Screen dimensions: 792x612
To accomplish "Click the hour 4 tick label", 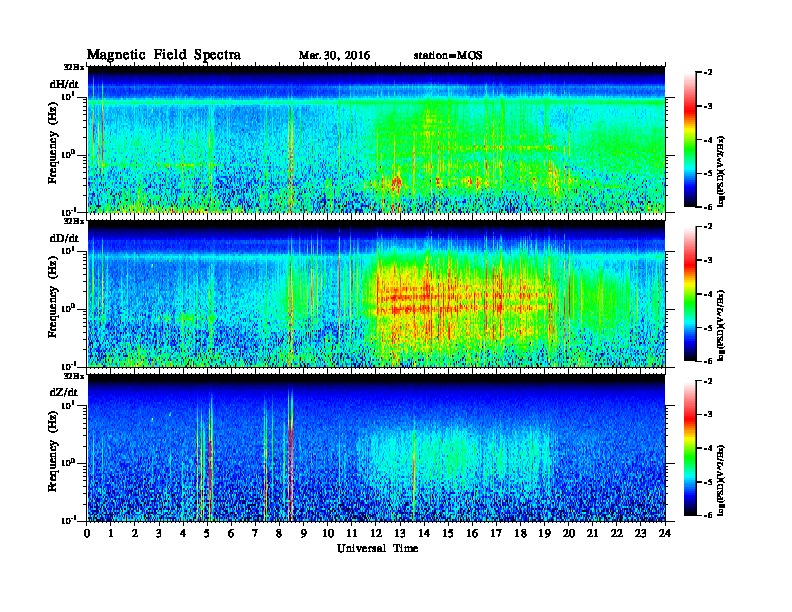I will [x=183, y=534].
